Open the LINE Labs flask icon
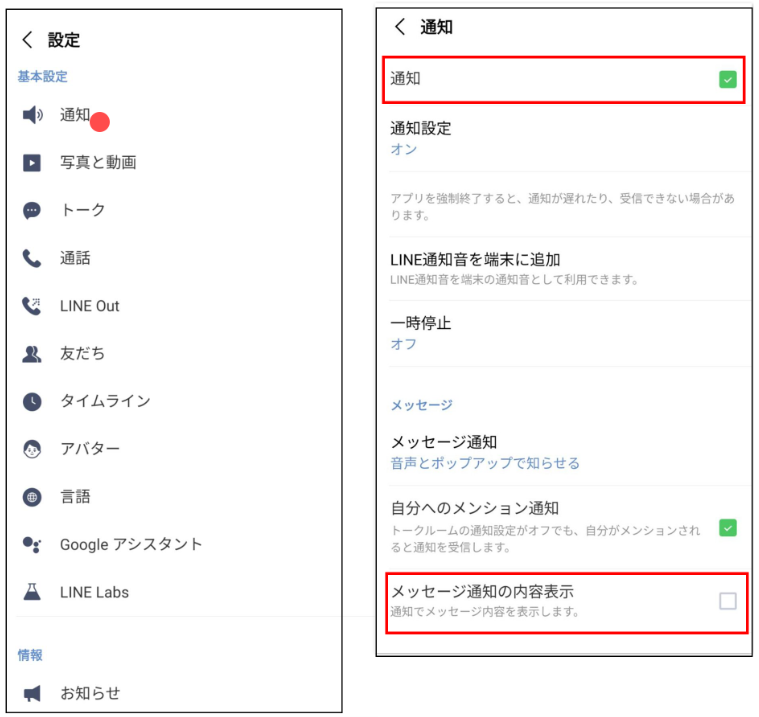 pos(32,592)
